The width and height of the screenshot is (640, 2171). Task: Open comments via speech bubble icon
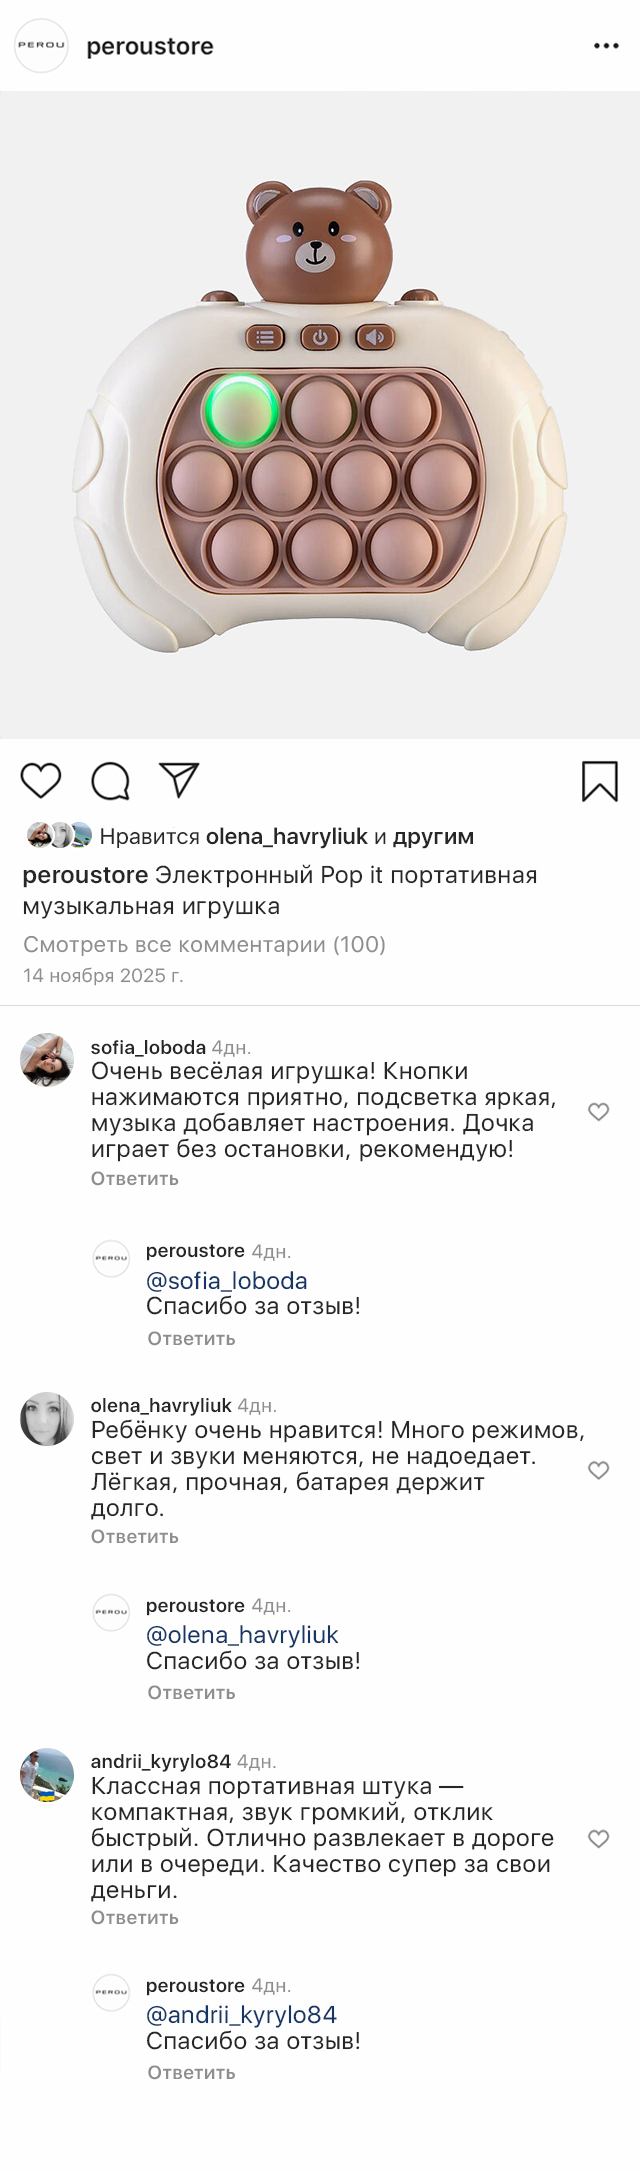tap(110, 781)
